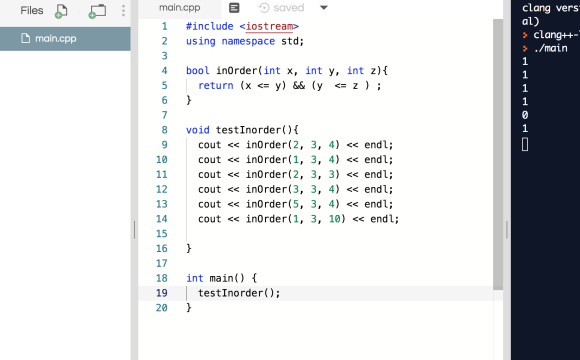This screenshot has height=360, width=580.
Task: Click line number 19 in the gutter
Action: (x=162, y=293)
